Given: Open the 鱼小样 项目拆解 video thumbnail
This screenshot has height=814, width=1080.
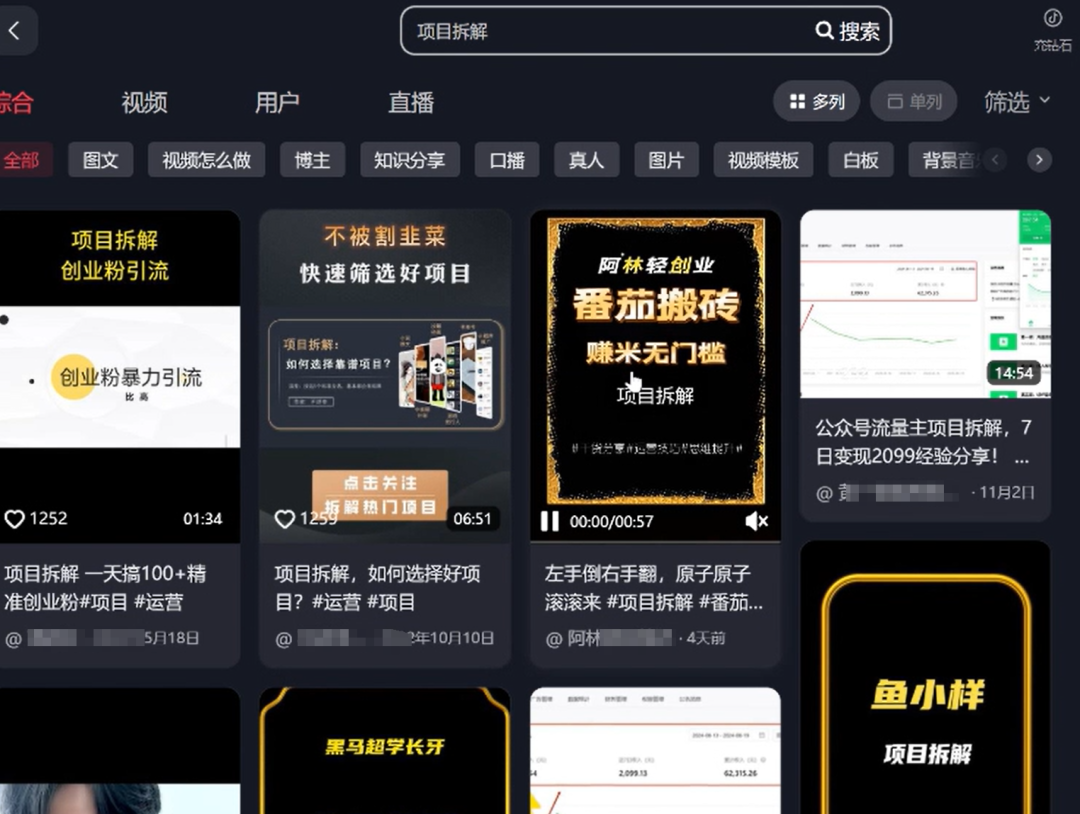Looking at the screenshot, I should pos(925,678).
